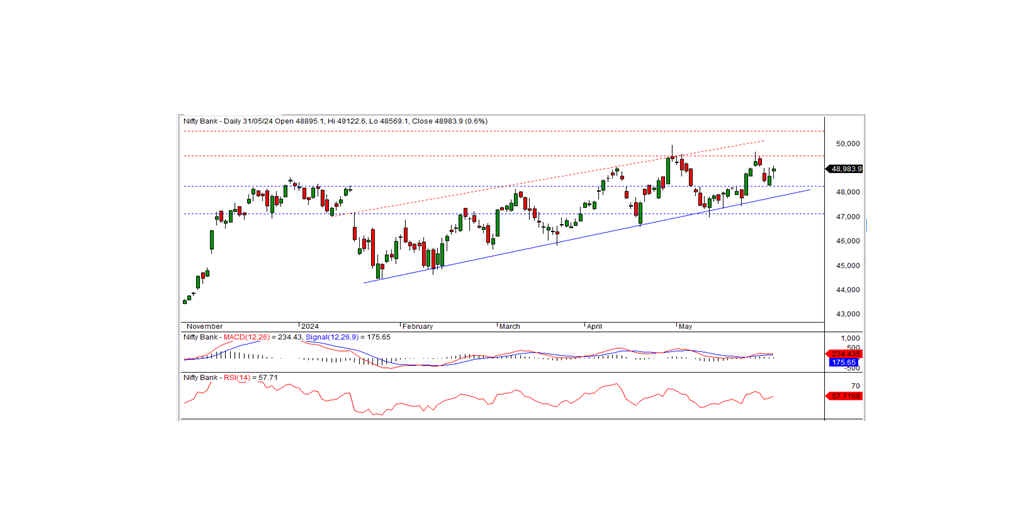
Task: Jump to the April time axis label
Action: pyautogui.click(x=597, y=326)
